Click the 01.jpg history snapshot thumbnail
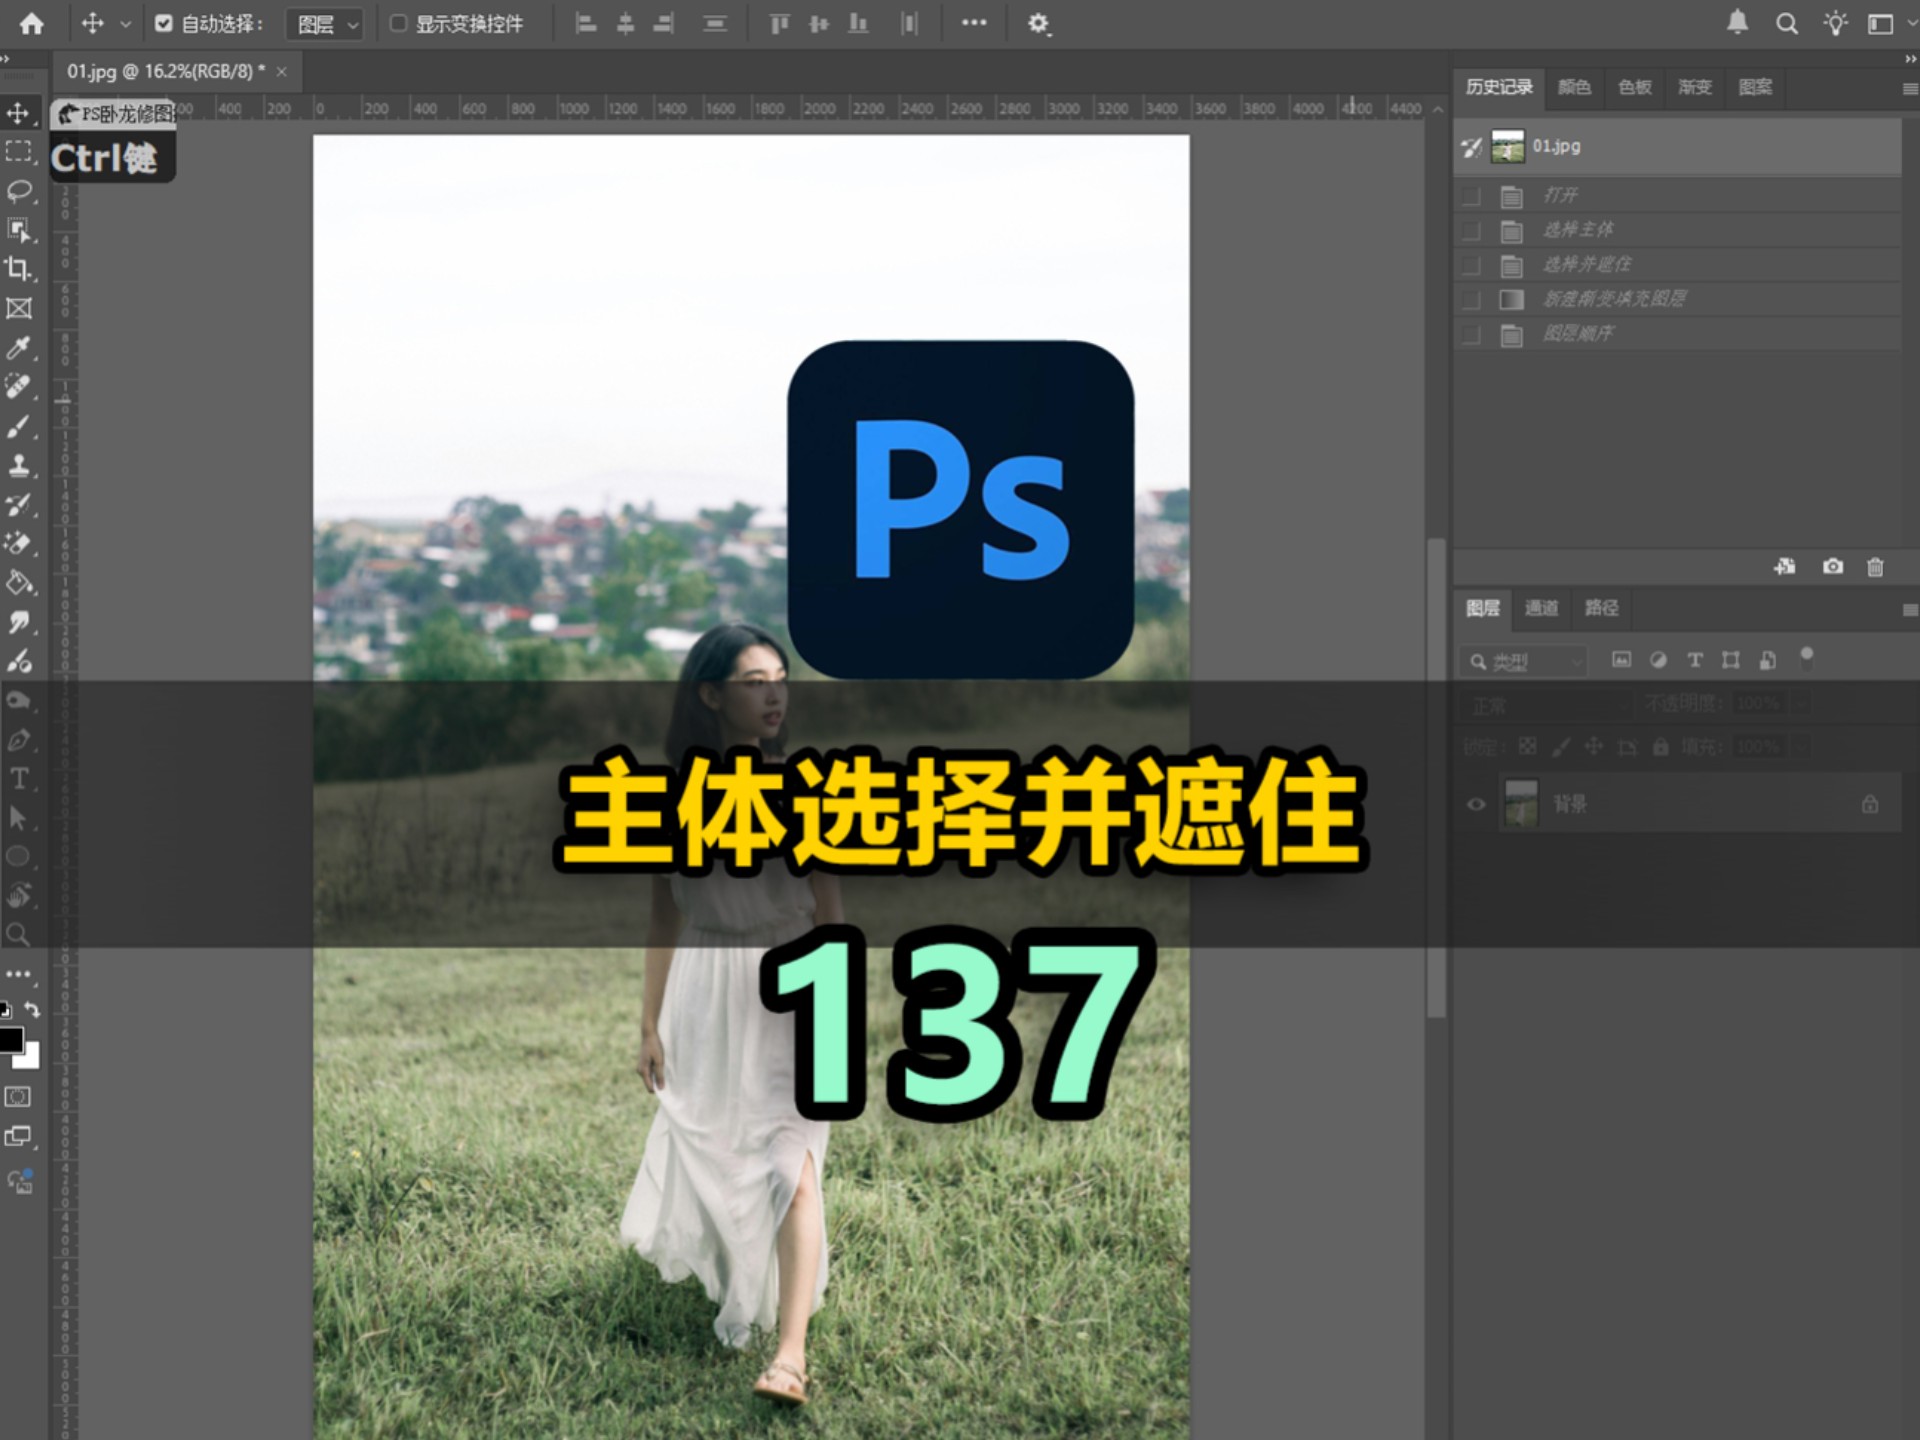 point(1507,147)
